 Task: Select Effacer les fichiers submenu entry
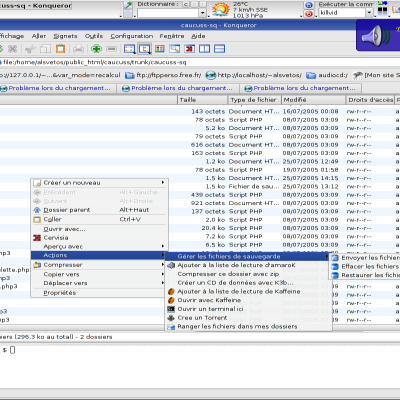365,266
